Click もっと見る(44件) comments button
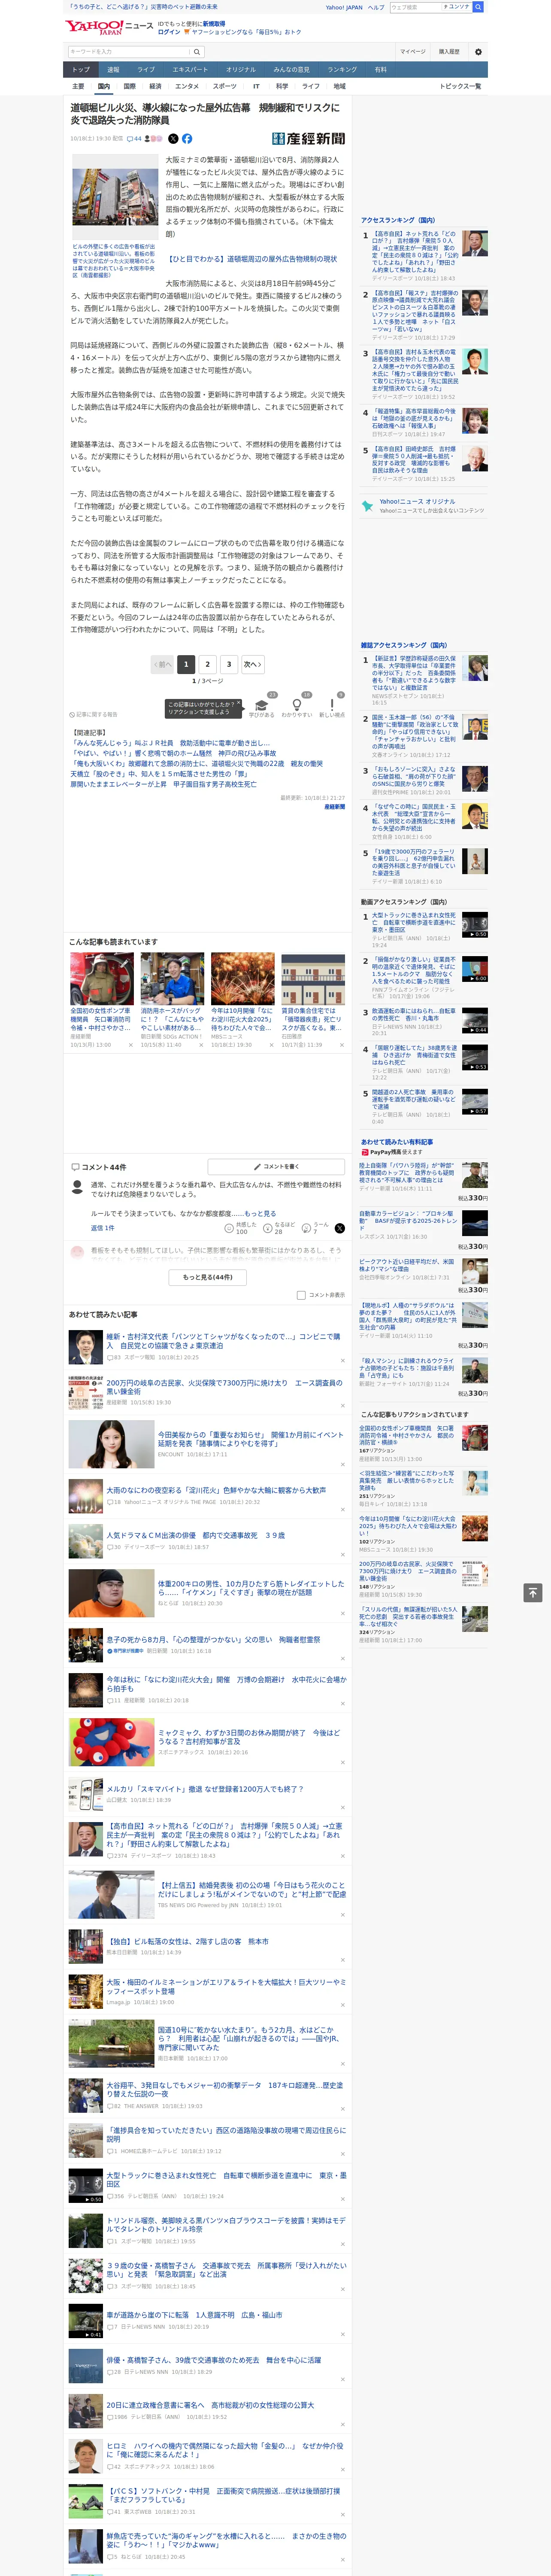Screen dimensions: 551x2576 [x=208, y=1277]
